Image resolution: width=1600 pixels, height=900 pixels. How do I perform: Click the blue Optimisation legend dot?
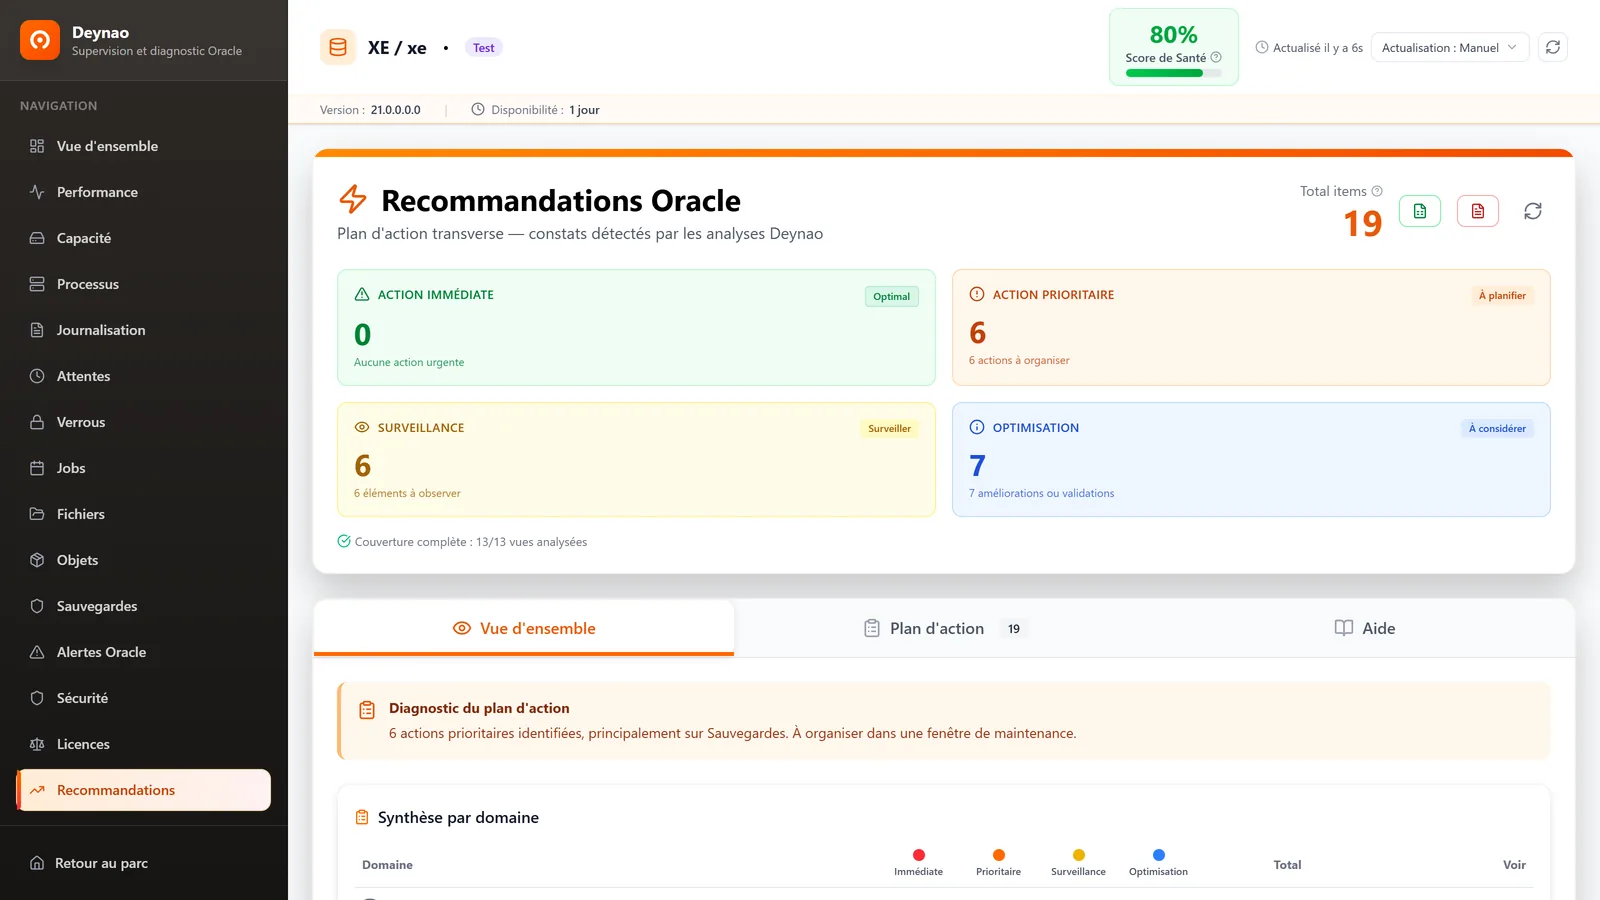click(1159, 855)
